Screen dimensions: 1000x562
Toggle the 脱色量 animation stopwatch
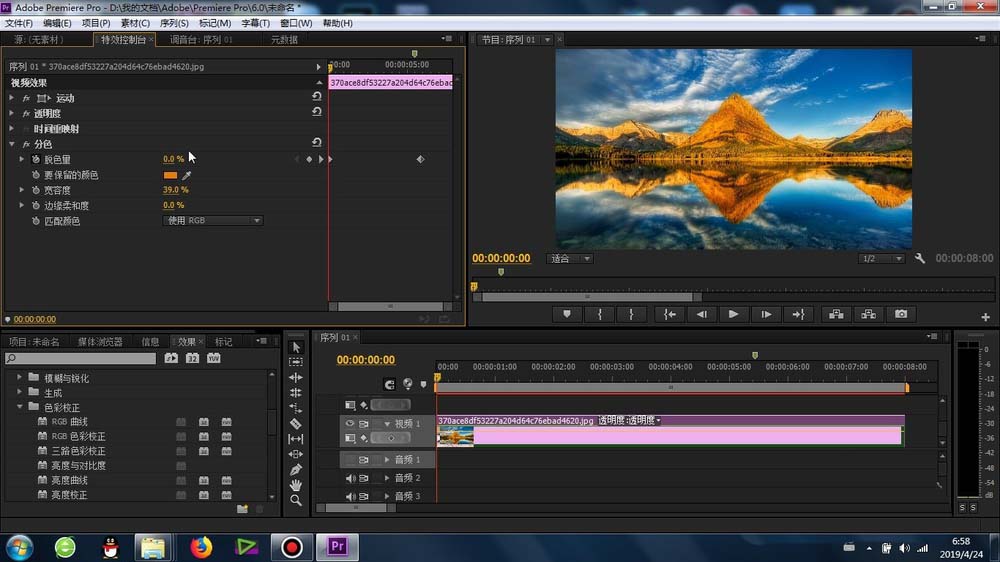[x=36, y=159]
